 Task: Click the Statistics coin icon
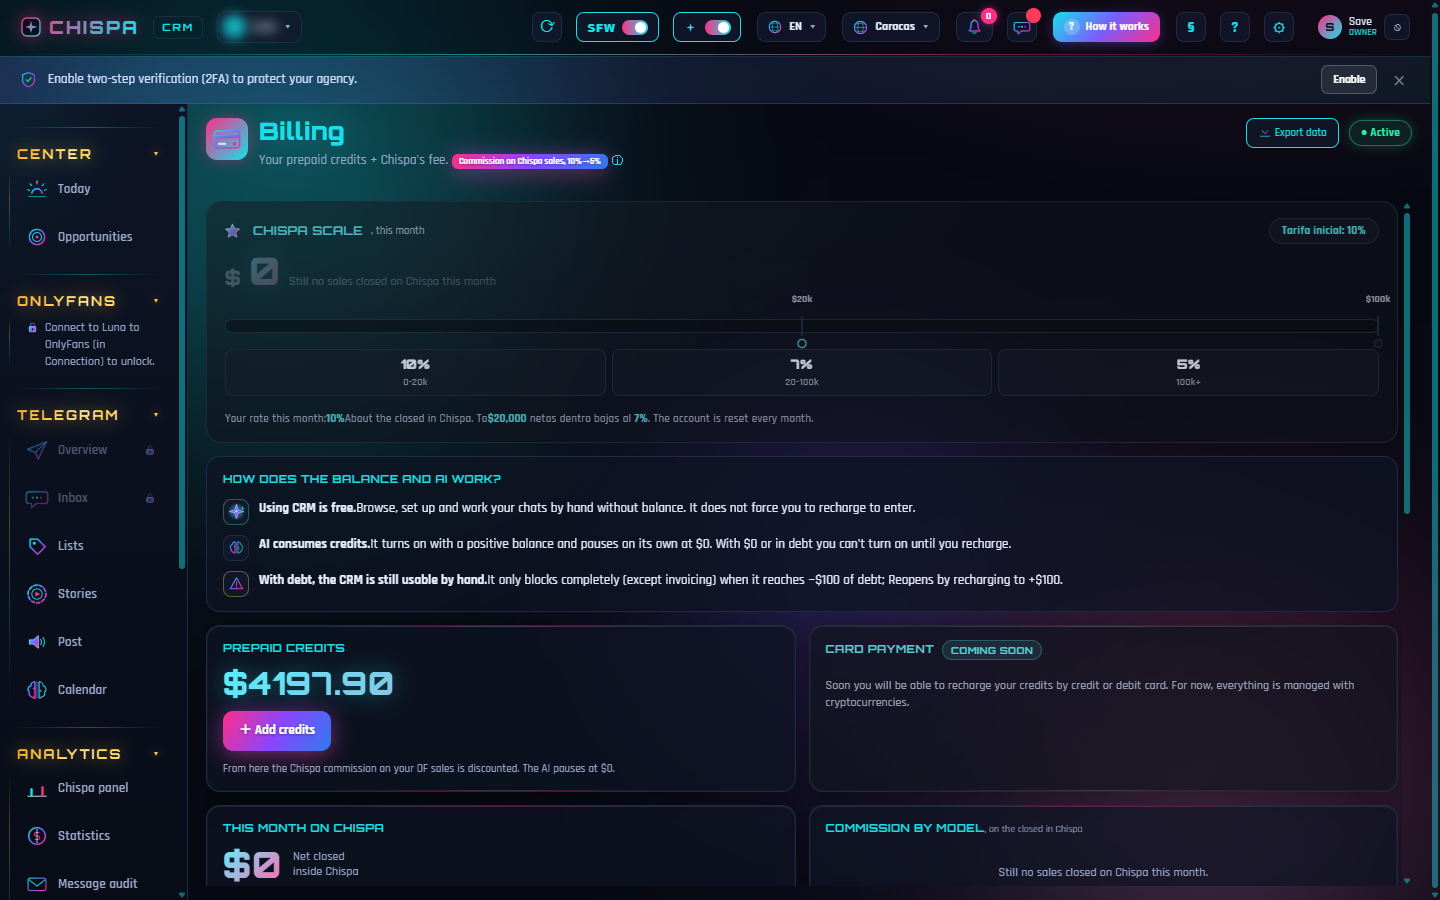click(x=37, y=836)
